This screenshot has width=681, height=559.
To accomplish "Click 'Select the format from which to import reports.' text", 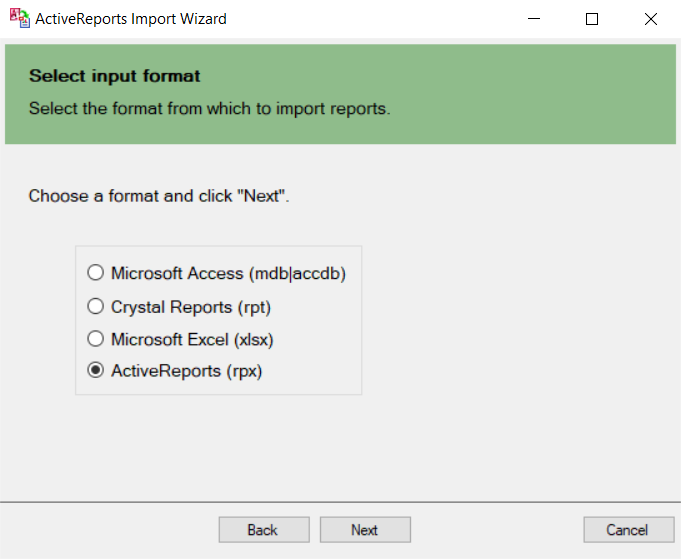I will (x=210, y=108).
